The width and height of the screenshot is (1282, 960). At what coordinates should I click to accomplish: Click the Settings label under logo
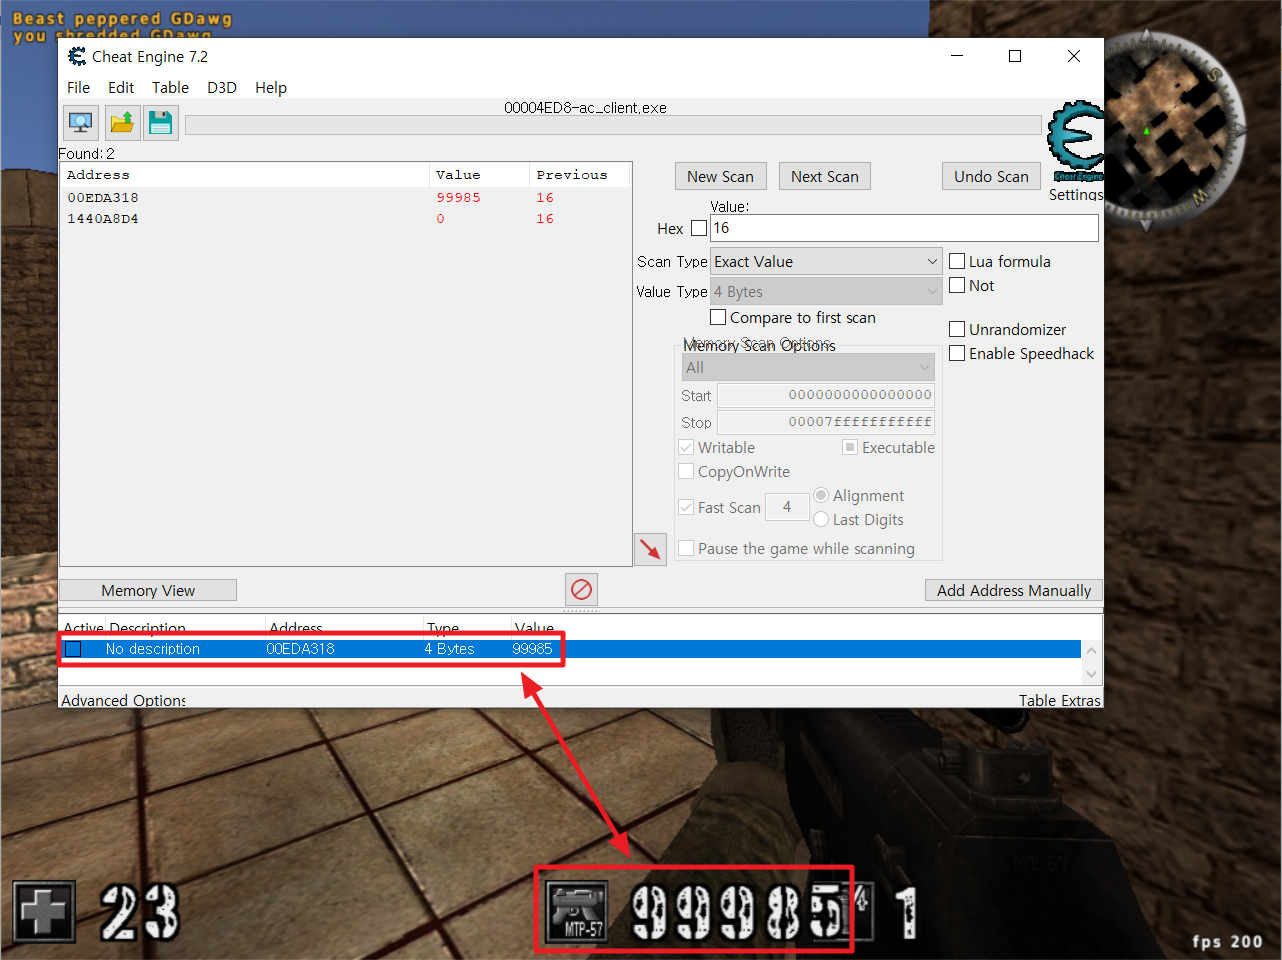pos(1076,194)
